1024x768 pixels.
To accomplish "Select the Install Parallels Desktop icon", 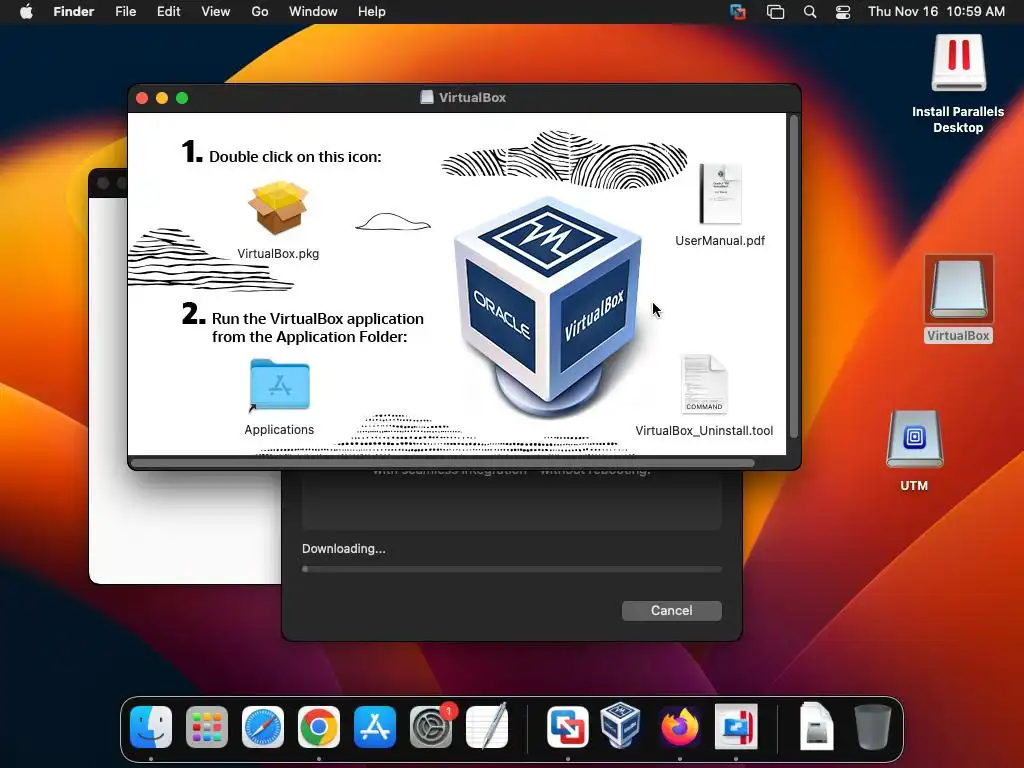I will 958,63.
